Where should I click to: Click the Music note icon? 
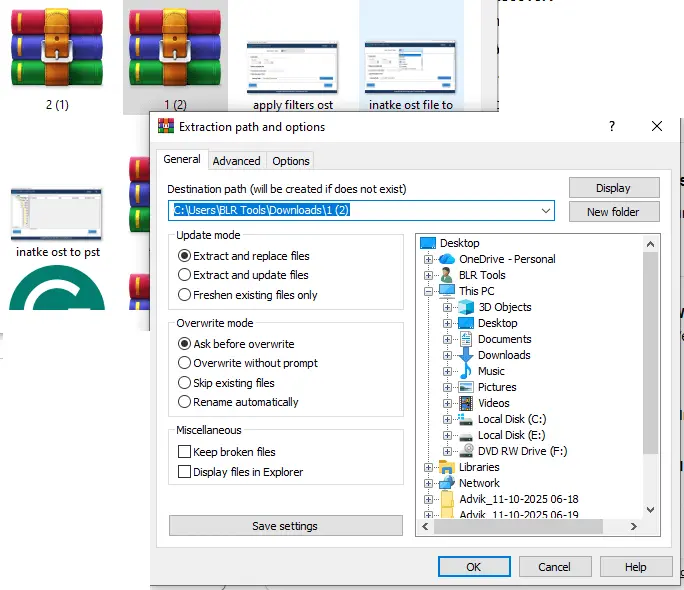466,371
